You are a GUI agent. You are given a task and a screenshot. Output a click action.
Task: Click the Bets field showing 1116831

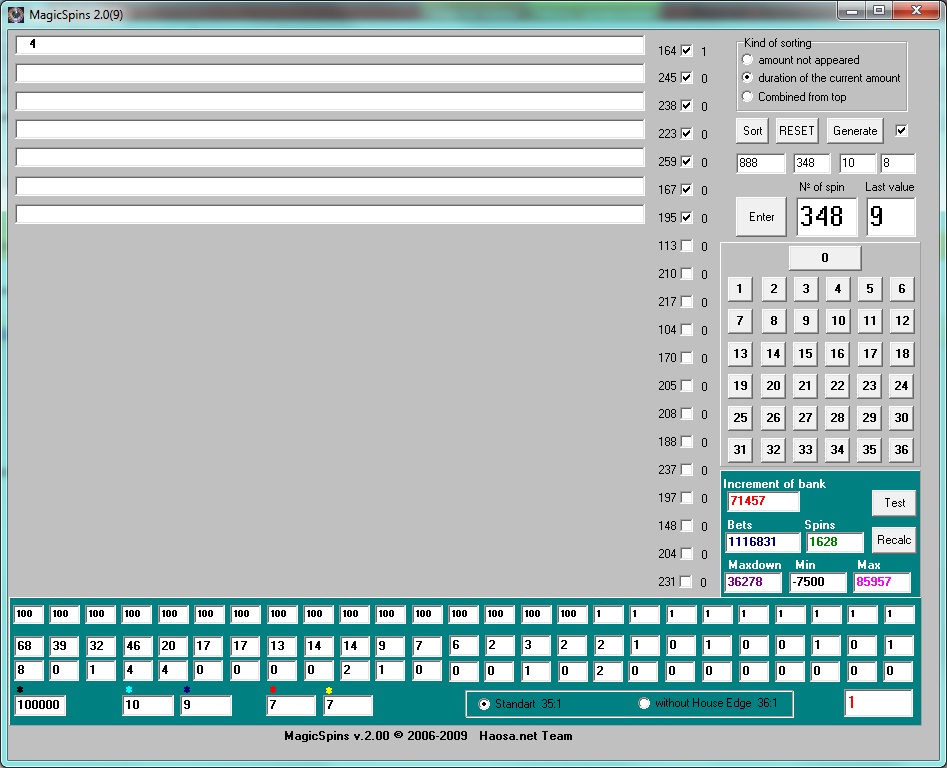click(762, 542)
